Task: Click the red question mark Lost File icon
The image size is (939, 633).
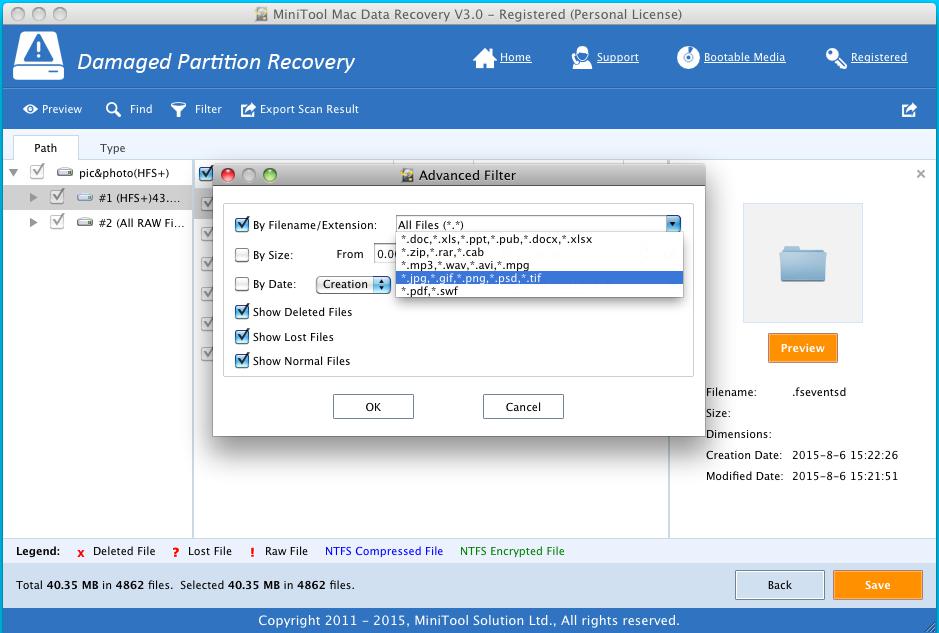Action: coord(175,552)
